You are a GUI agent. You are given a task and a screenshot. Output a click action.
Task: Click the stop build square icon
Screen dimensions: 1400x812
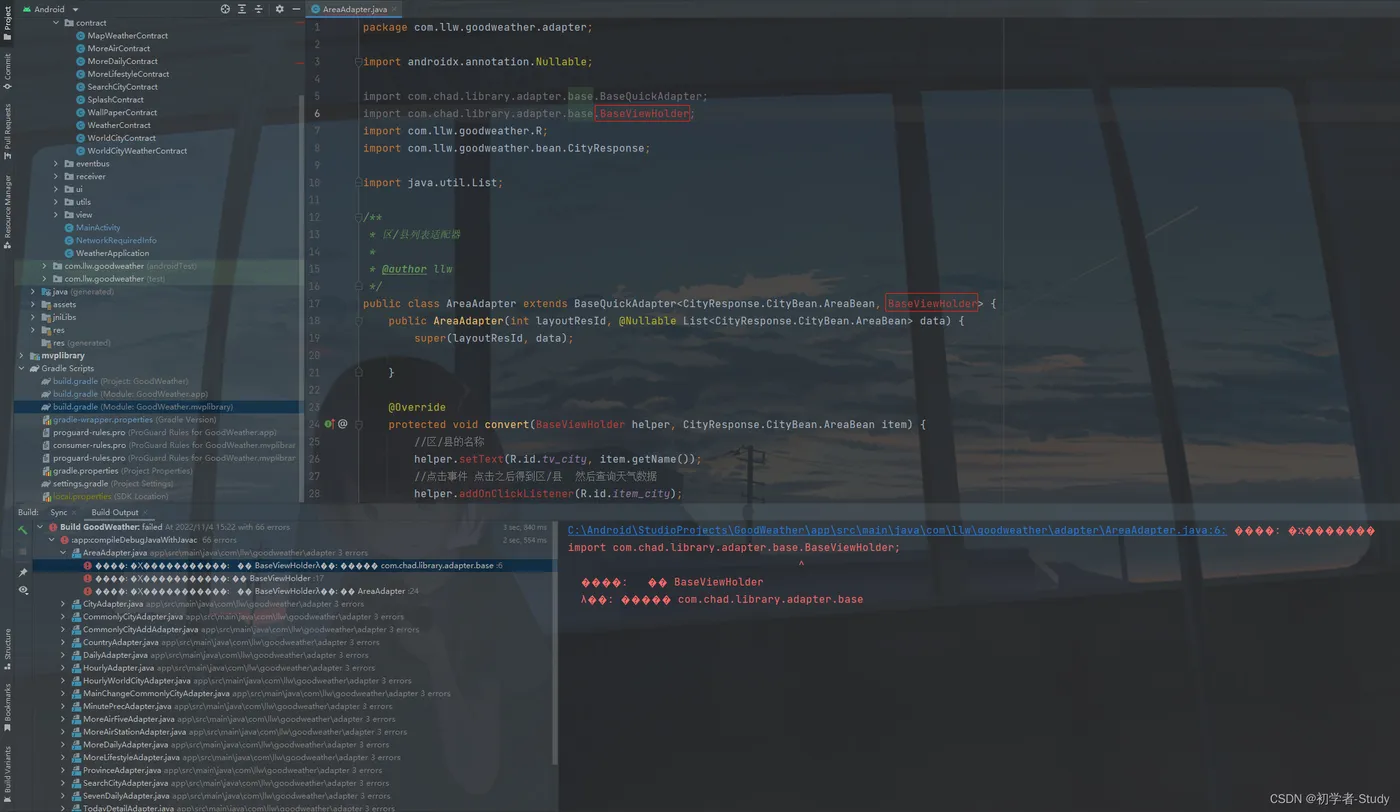click(23, 550)
